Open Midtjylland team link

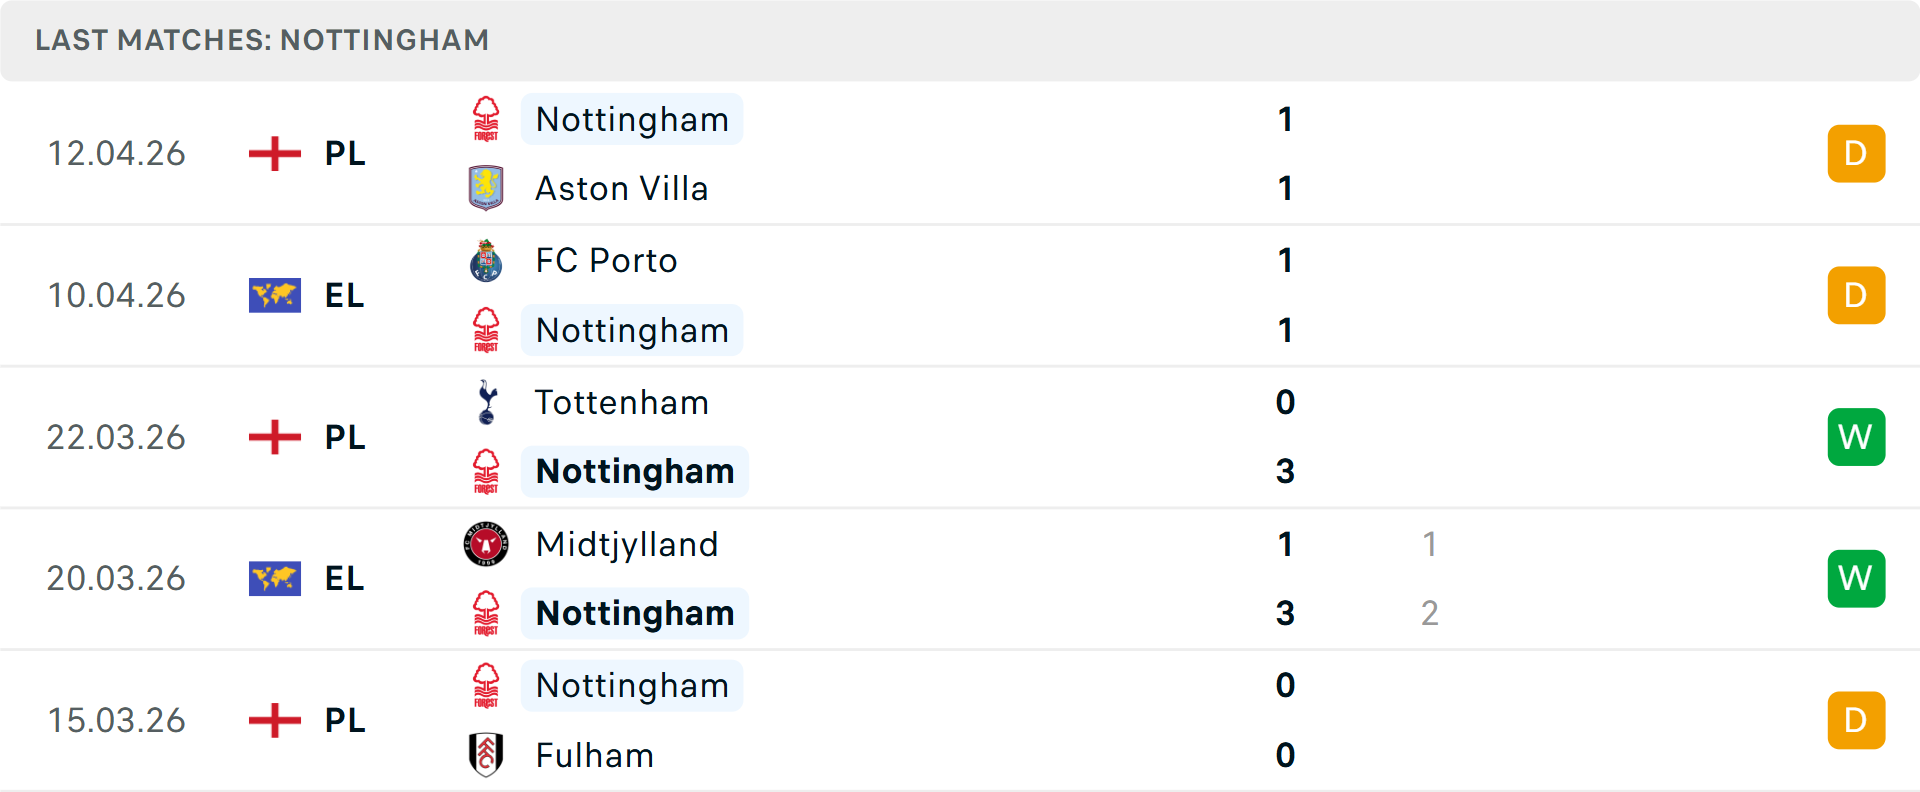[627, 544]
